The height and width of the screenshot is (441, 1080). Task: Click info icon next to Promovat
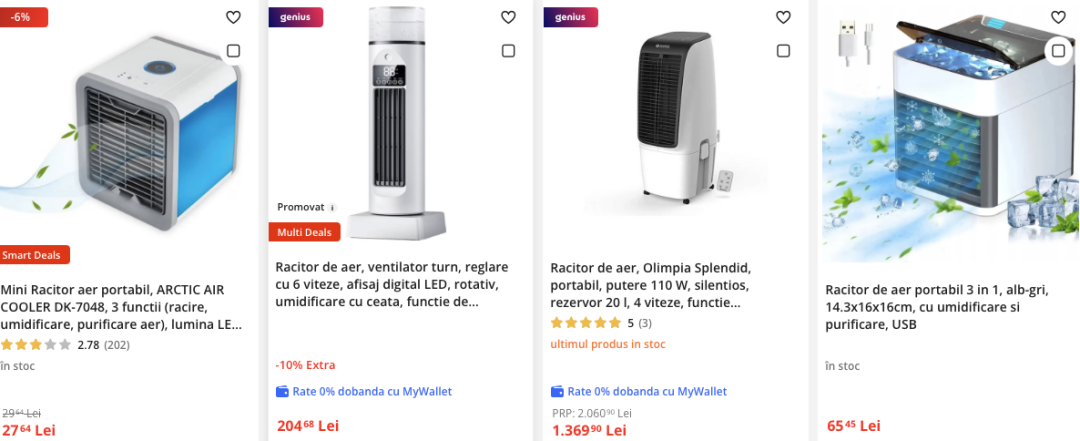coord(333,208)
